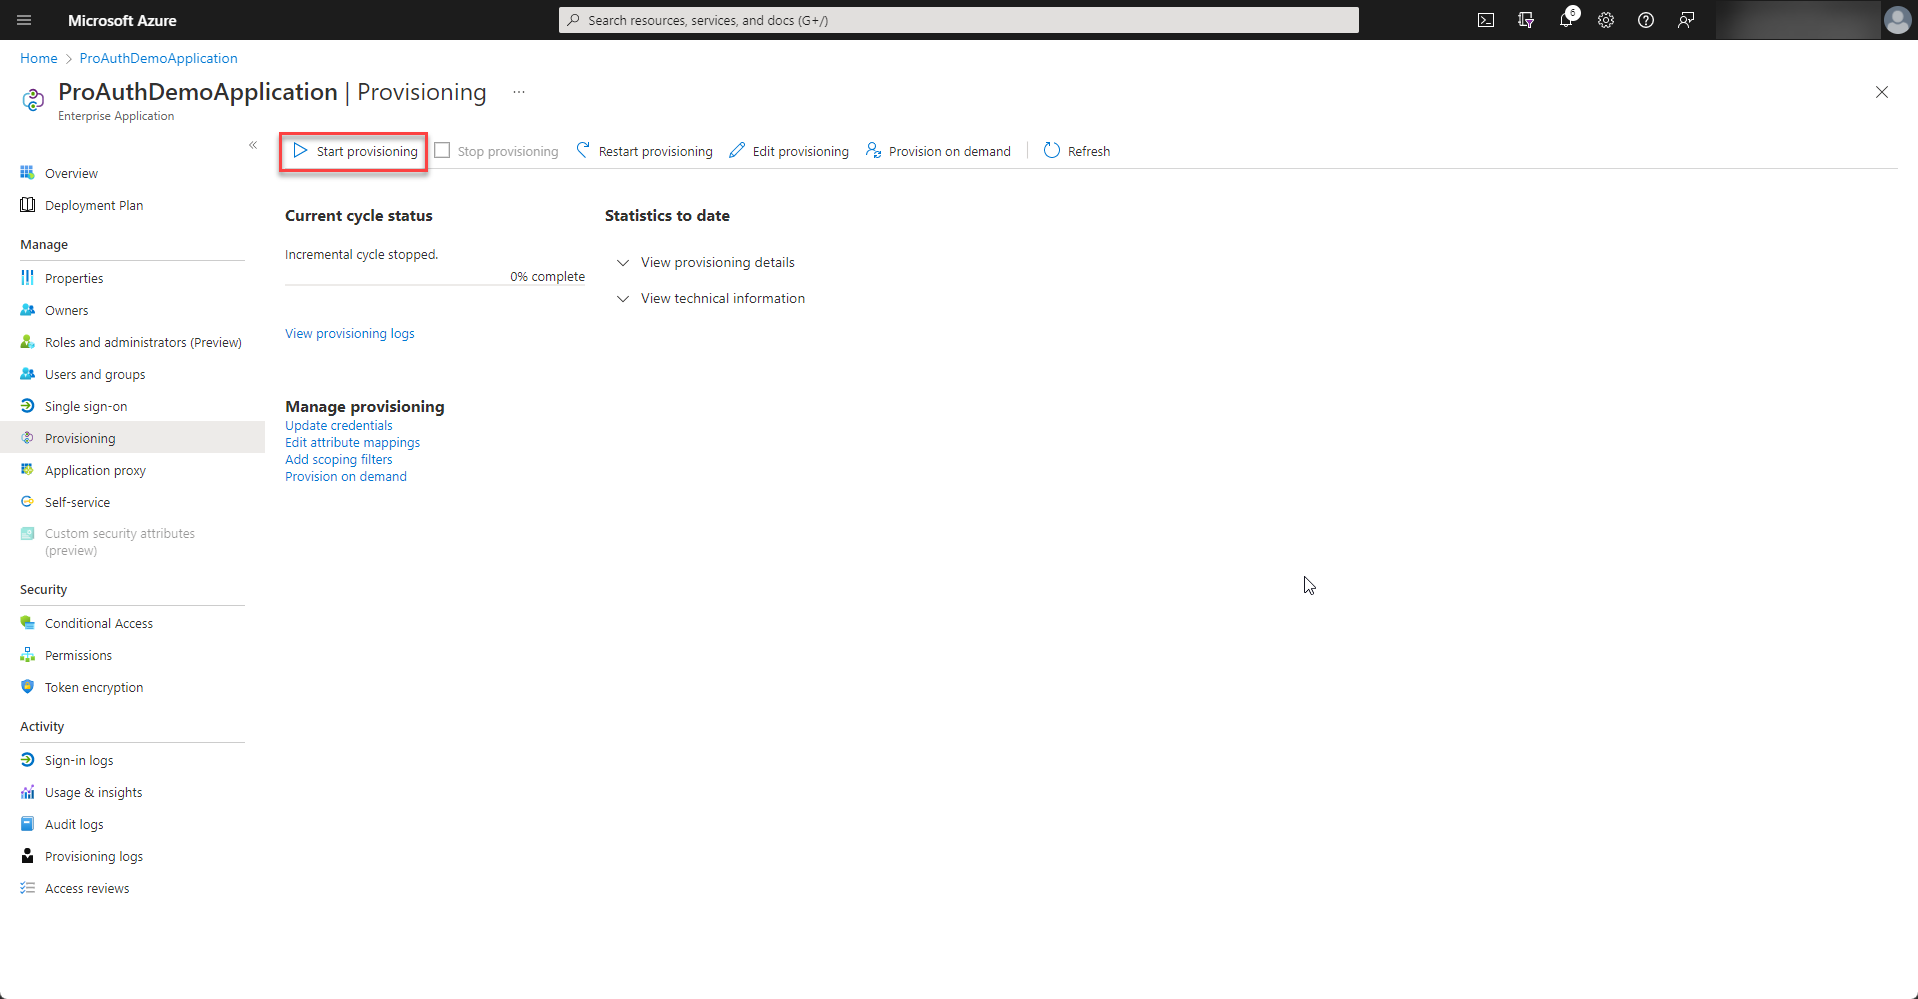The height and width of the screenshot is (999, 1918).
Task: Click the Properties icon in Manage
Action: 28,278
